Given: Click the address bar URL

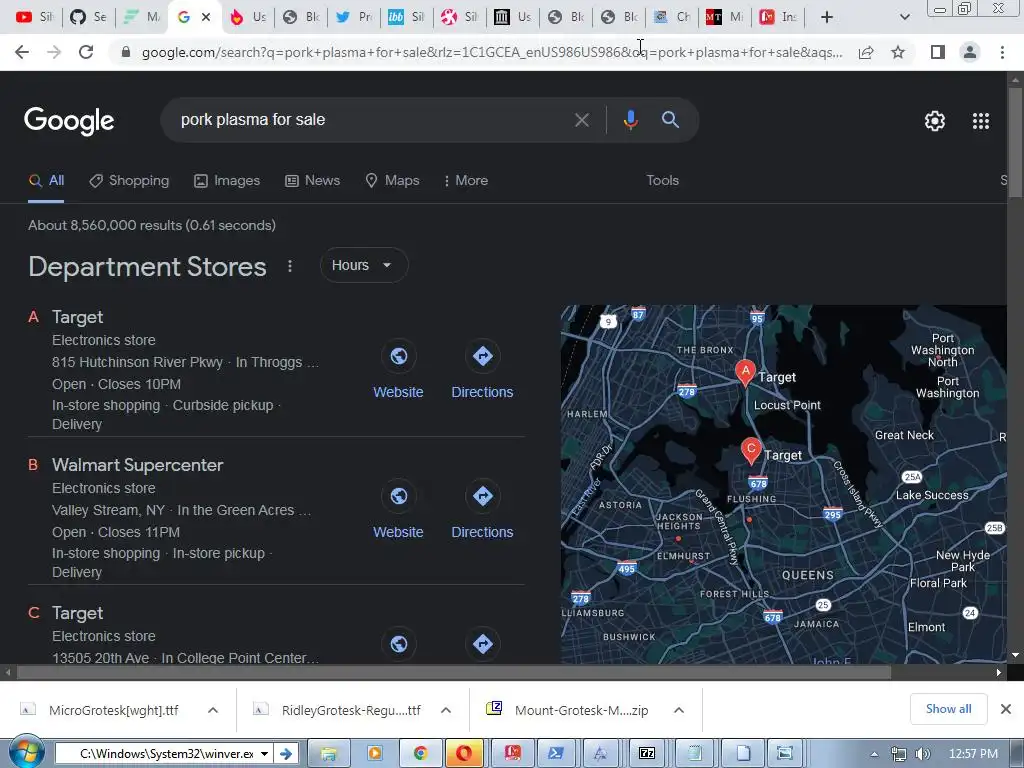Looking at the screenshot, I should click(492, 52).
